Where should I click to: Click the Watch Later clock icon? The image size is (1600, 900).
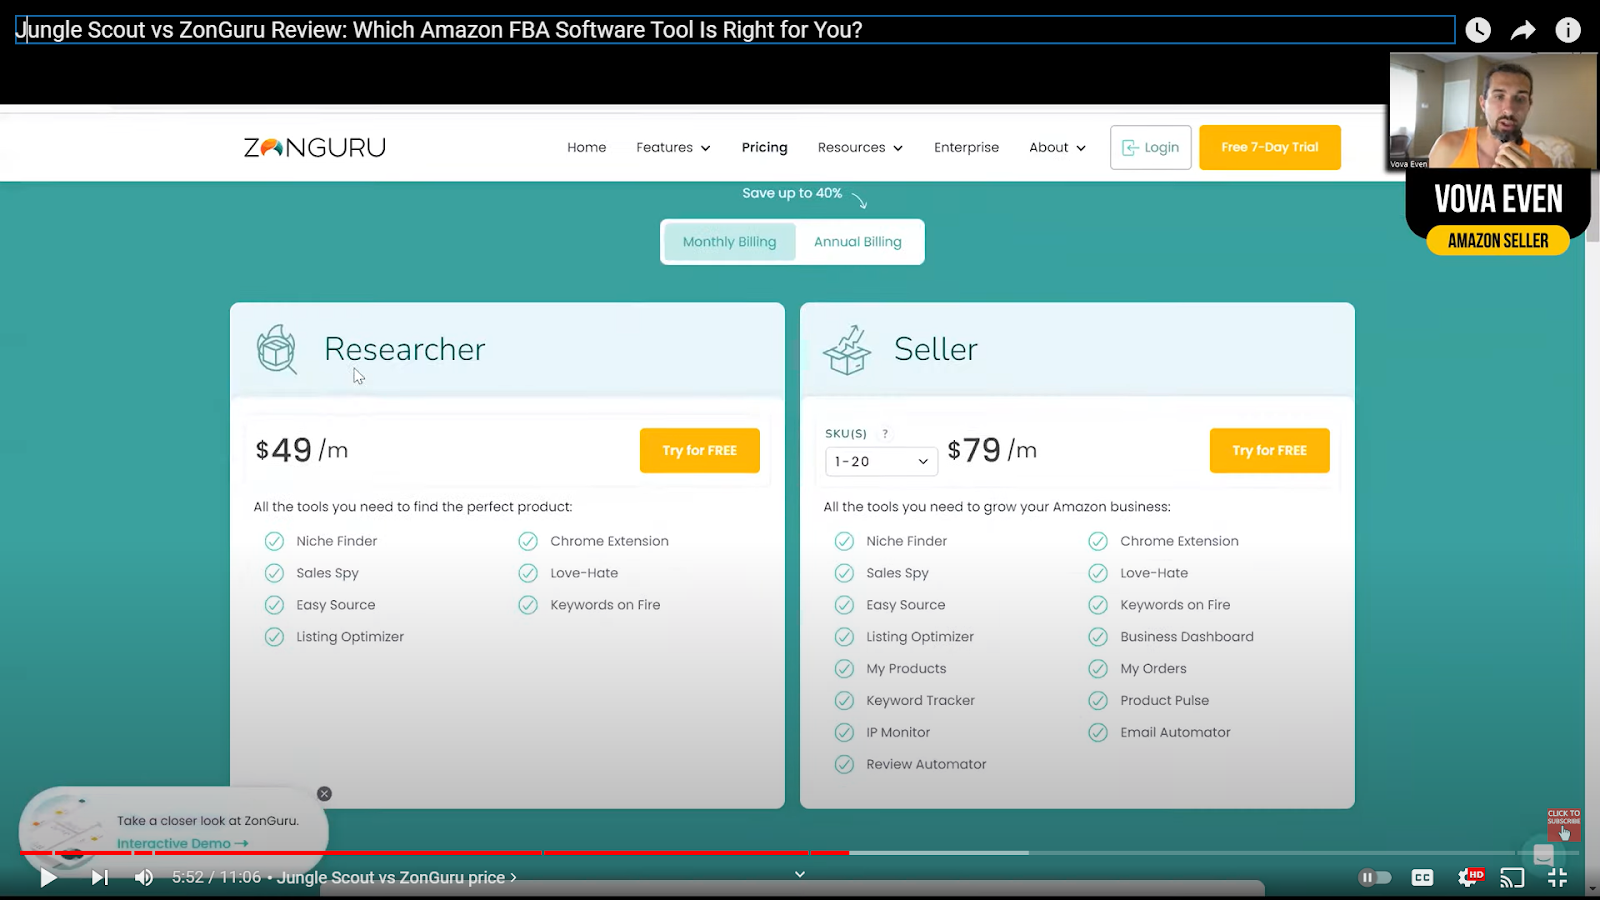pos(1477,30)
